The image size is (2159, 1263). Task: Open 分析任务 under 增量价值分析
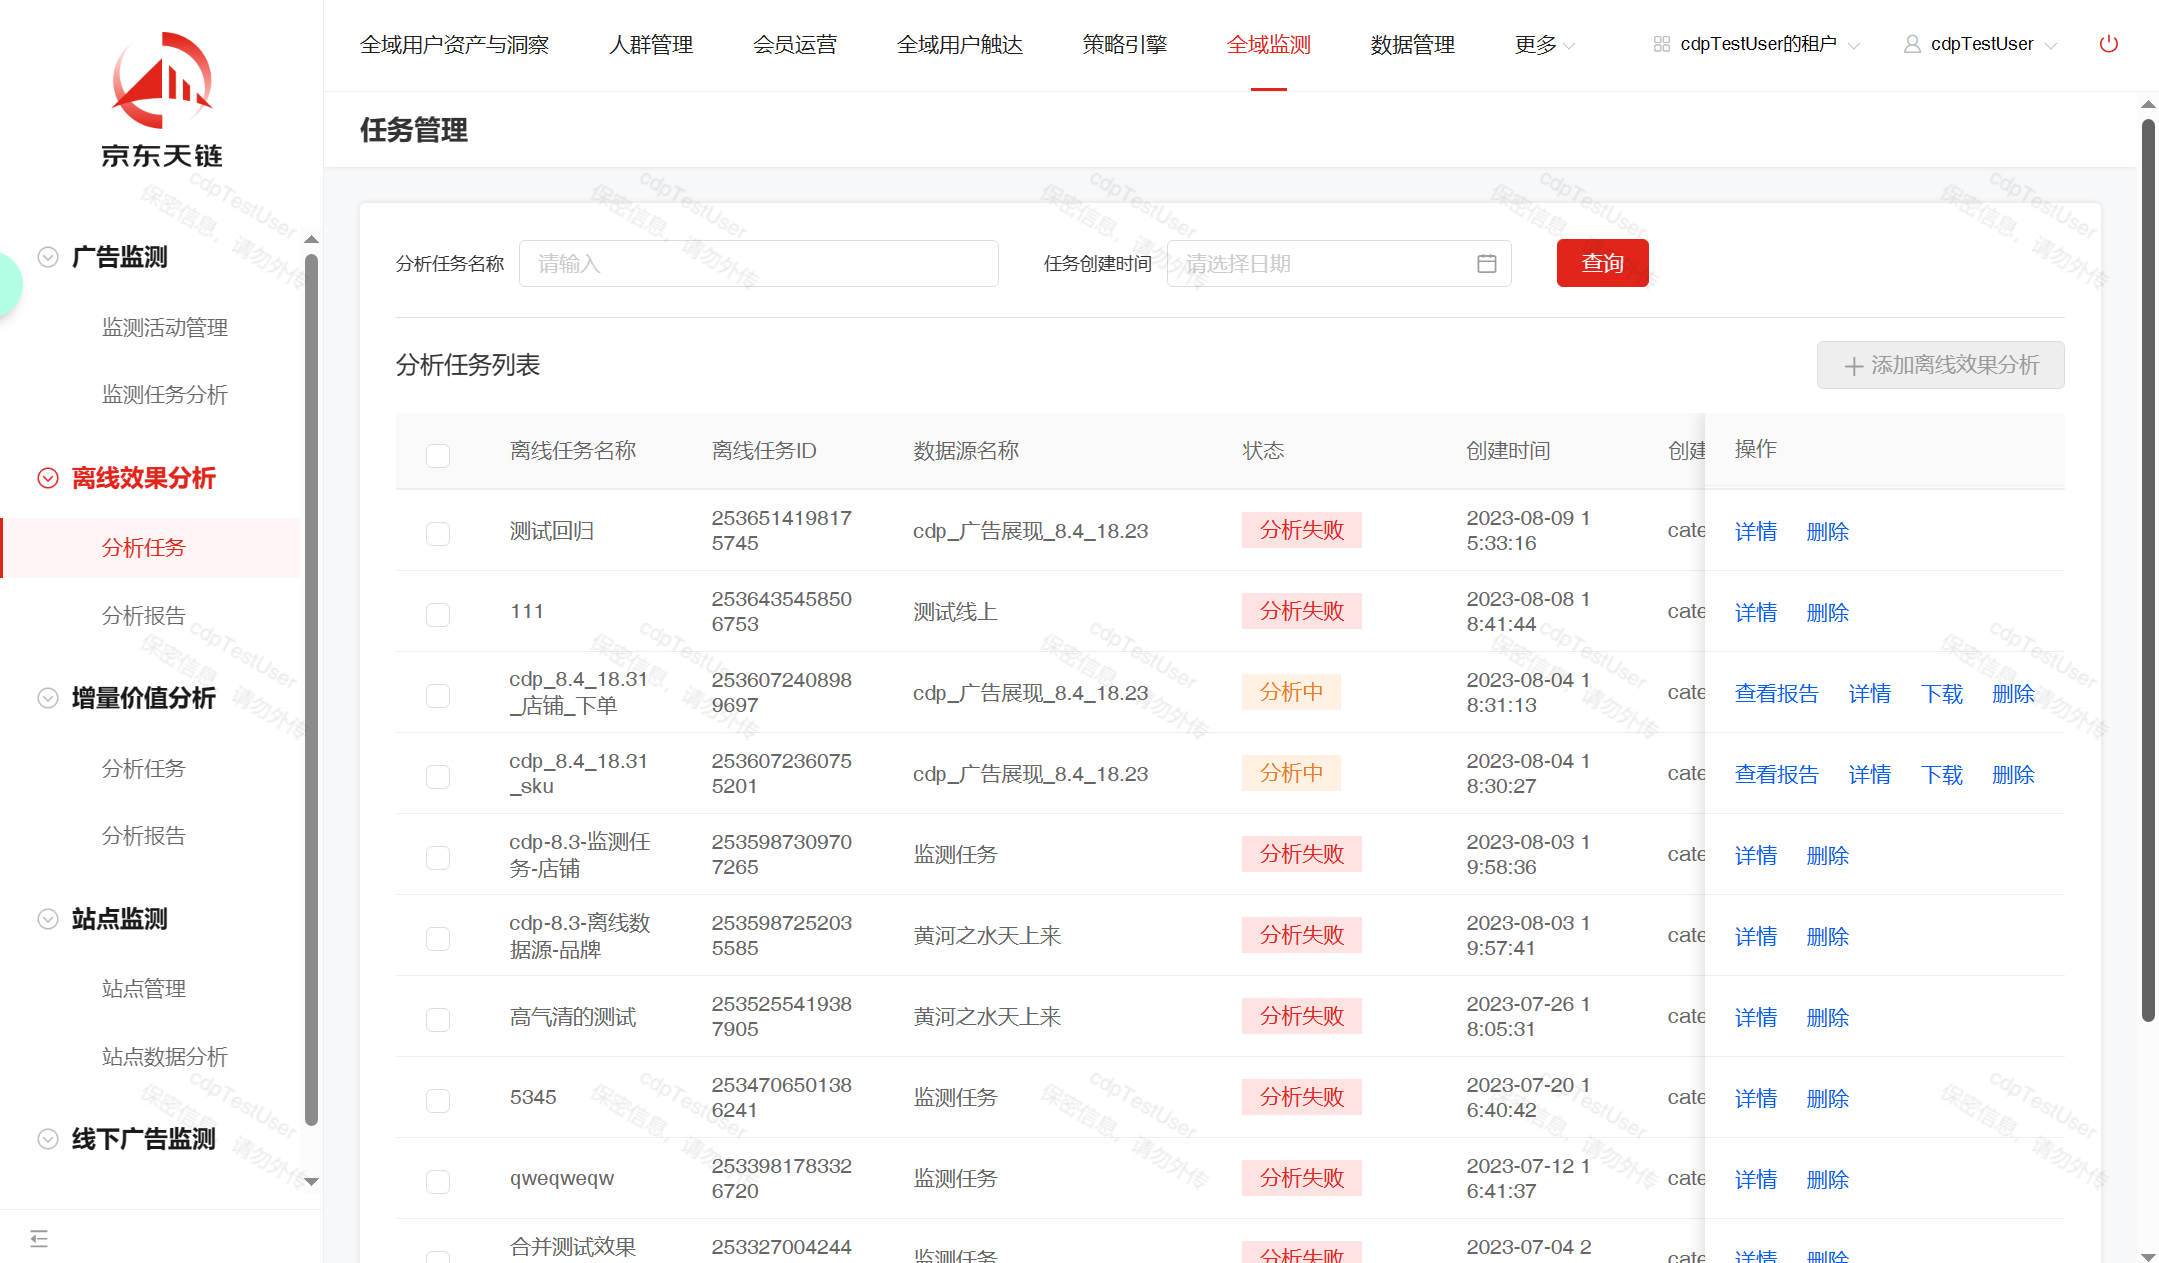click(x=144, y=769)
